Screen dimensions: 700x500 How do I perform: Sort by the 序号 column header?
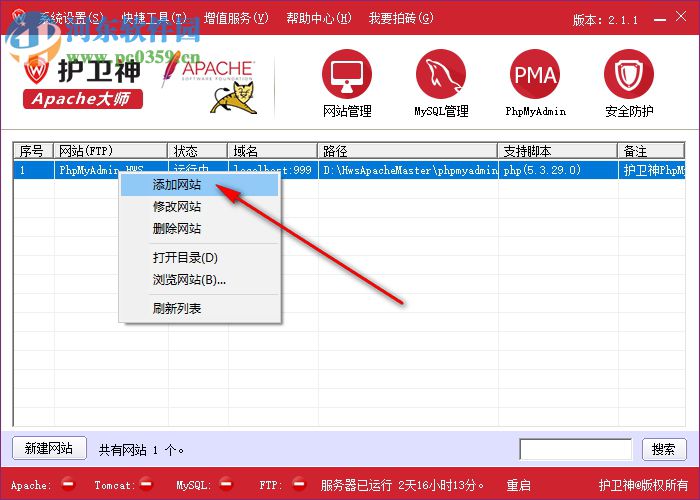click(x=33, y=151)
